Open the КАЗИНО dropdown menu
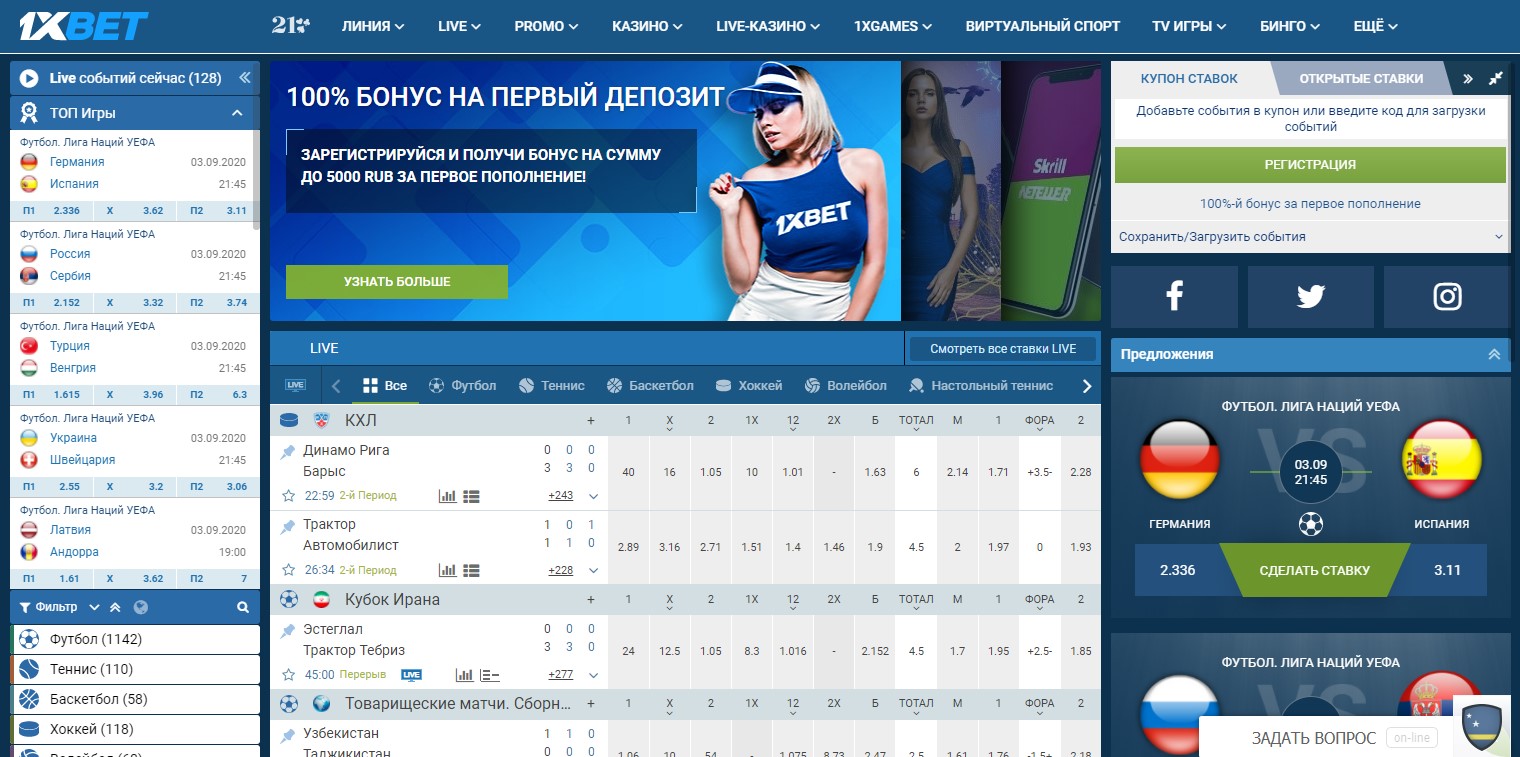 tap(645, 26)
